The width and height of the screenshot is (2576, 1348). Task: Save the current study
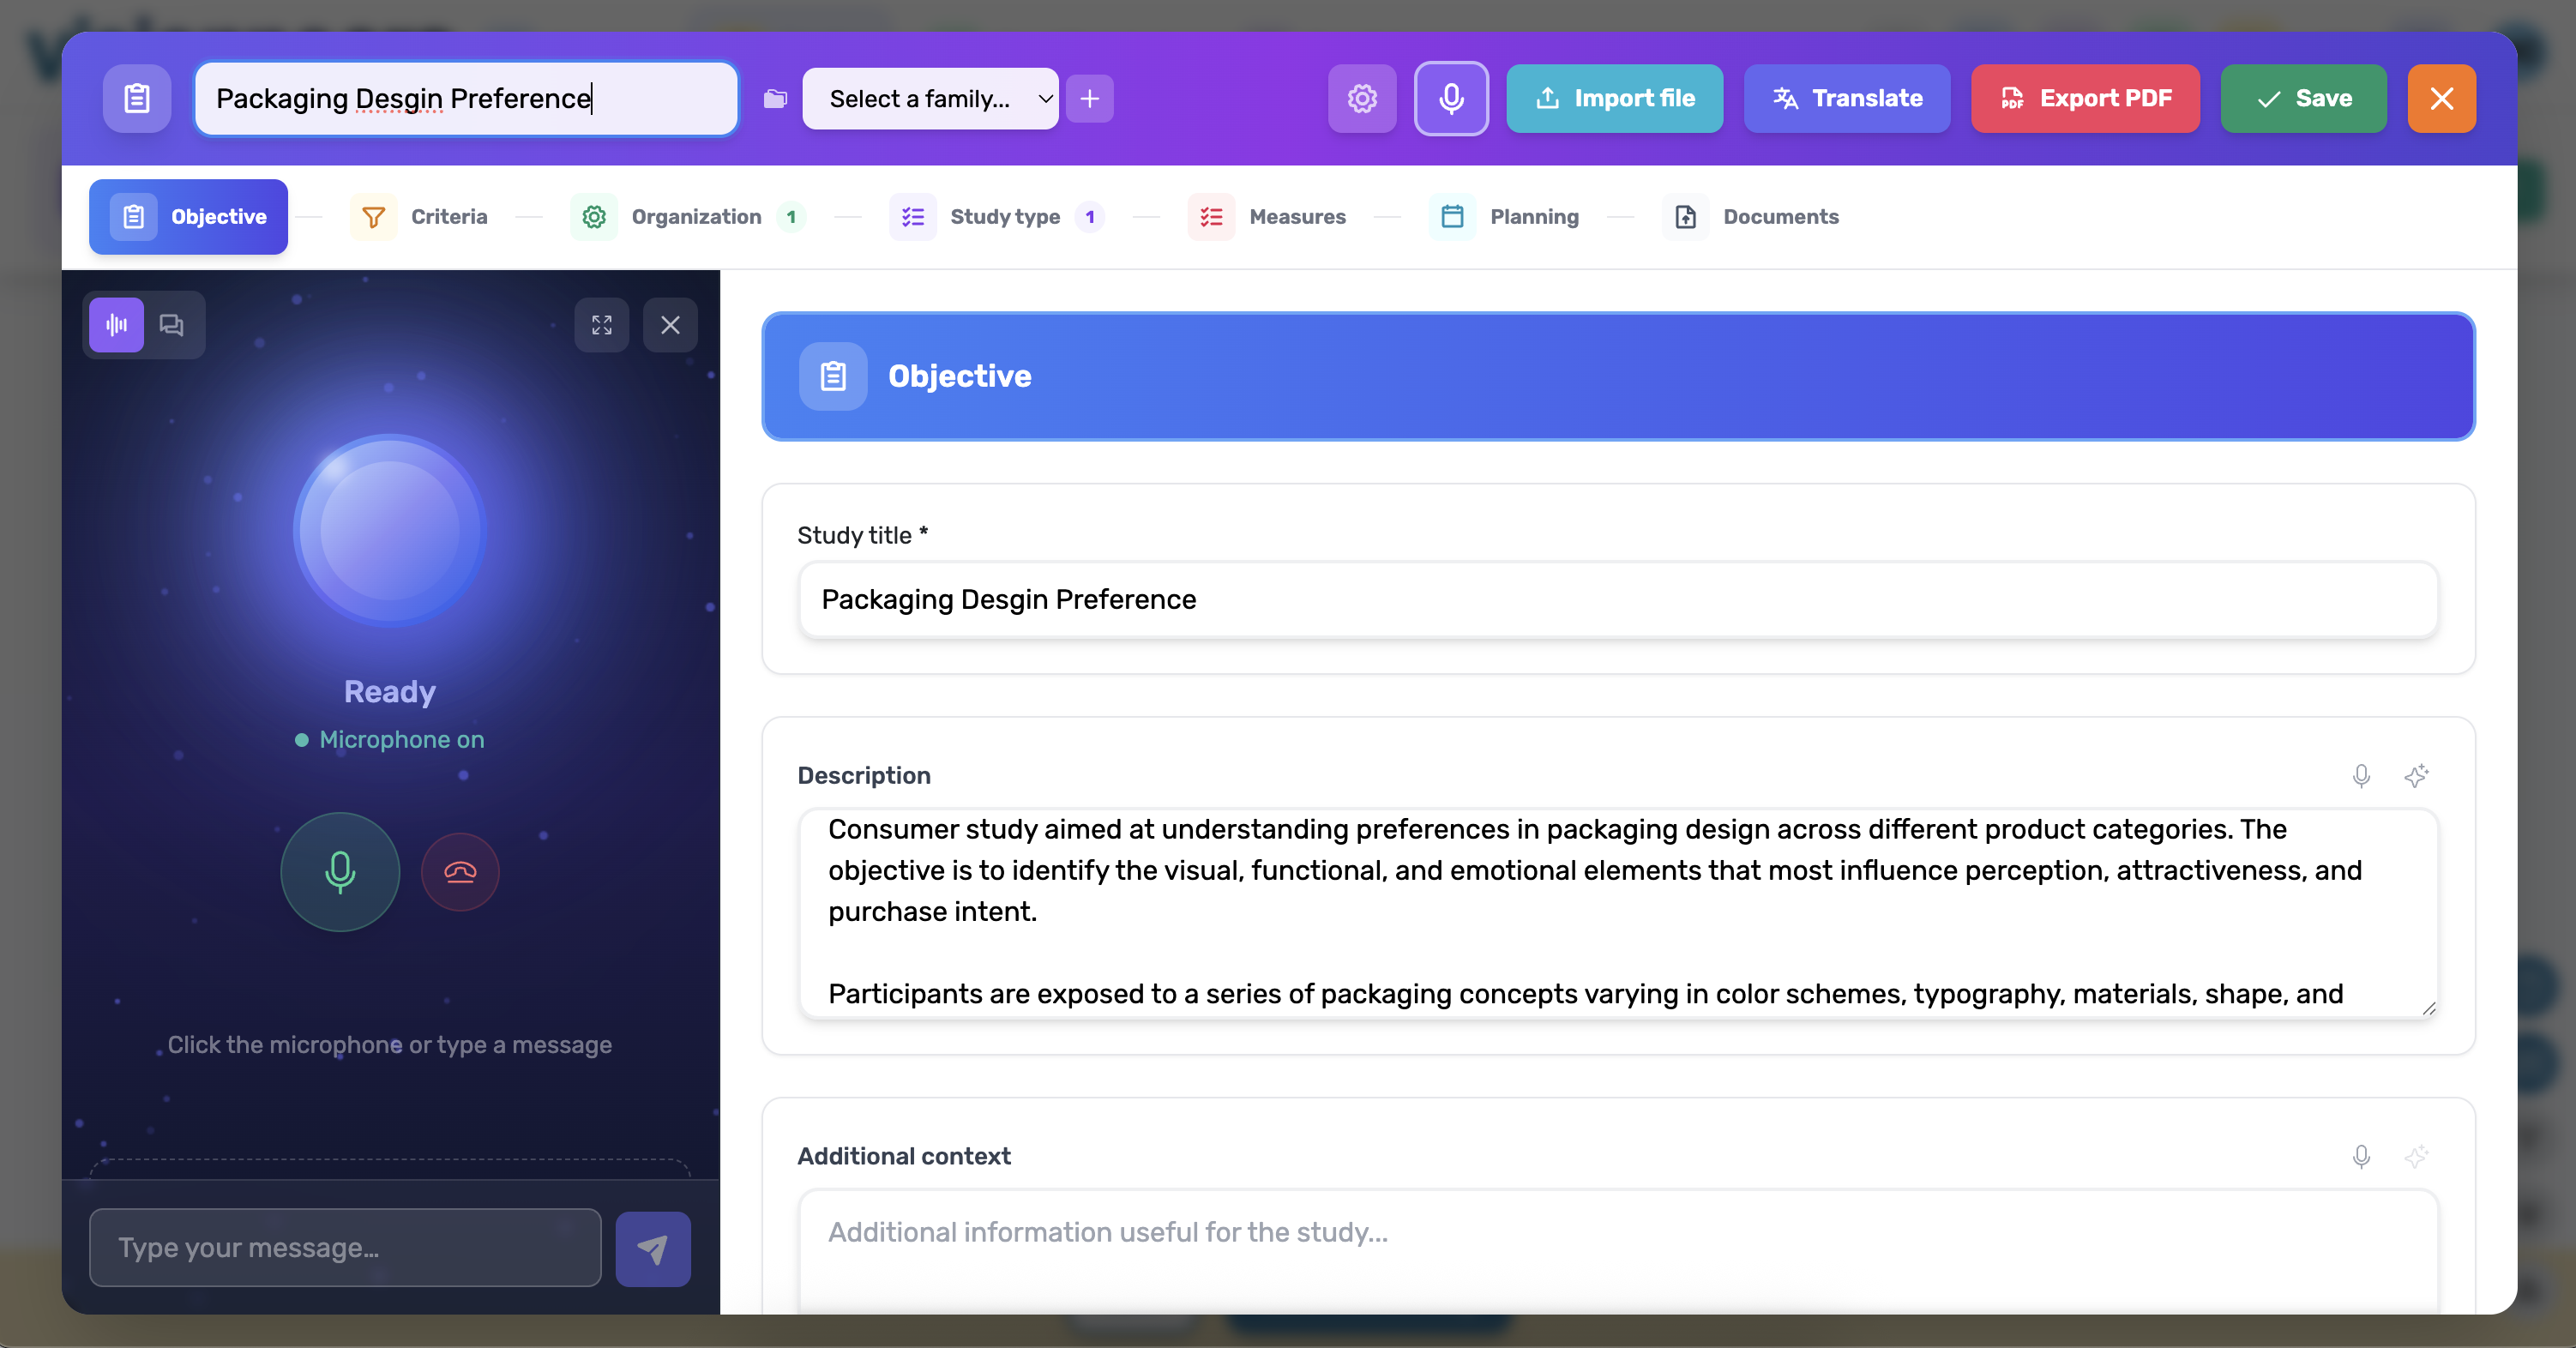[2302, 98]
